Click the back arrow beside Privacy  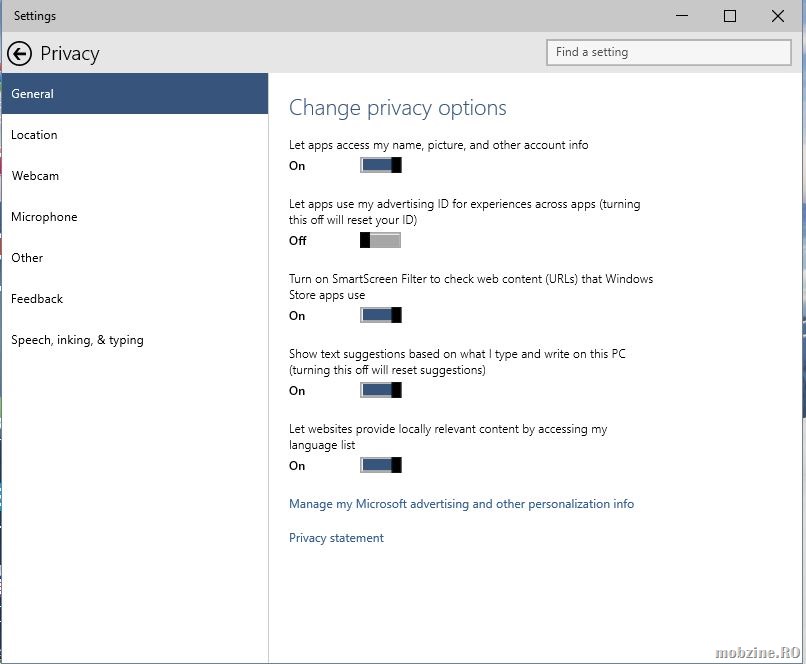(19, 53)
